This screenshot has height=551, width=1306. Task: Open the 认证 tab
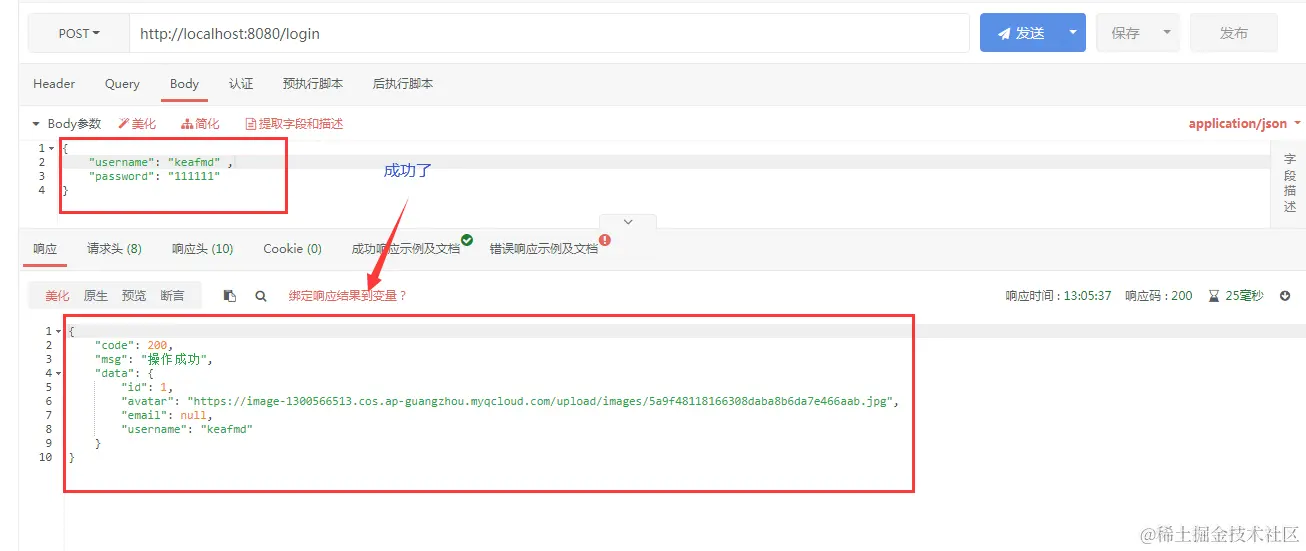241,84
